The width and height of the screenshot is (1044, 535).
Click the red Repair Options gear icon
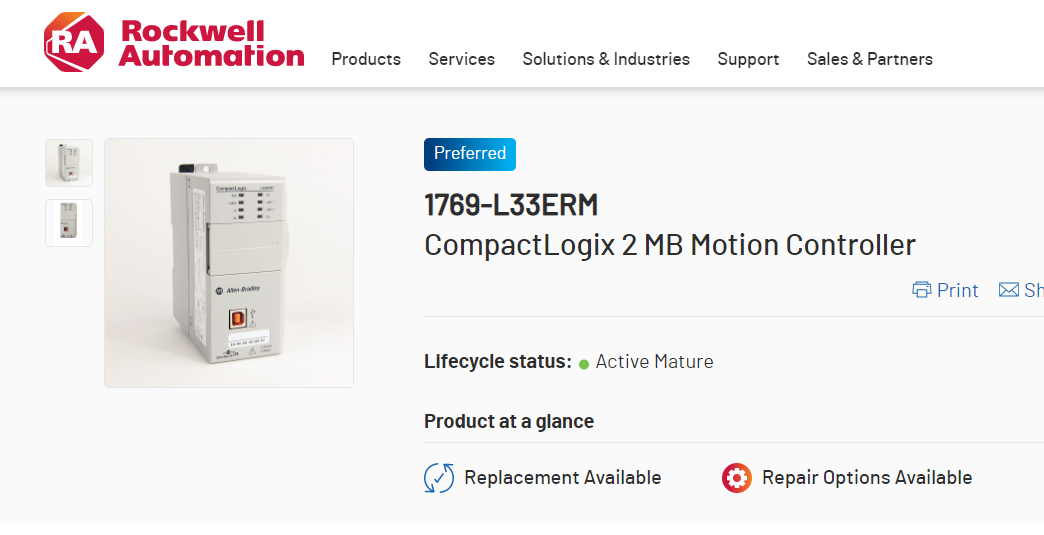[x=737, y=478]
